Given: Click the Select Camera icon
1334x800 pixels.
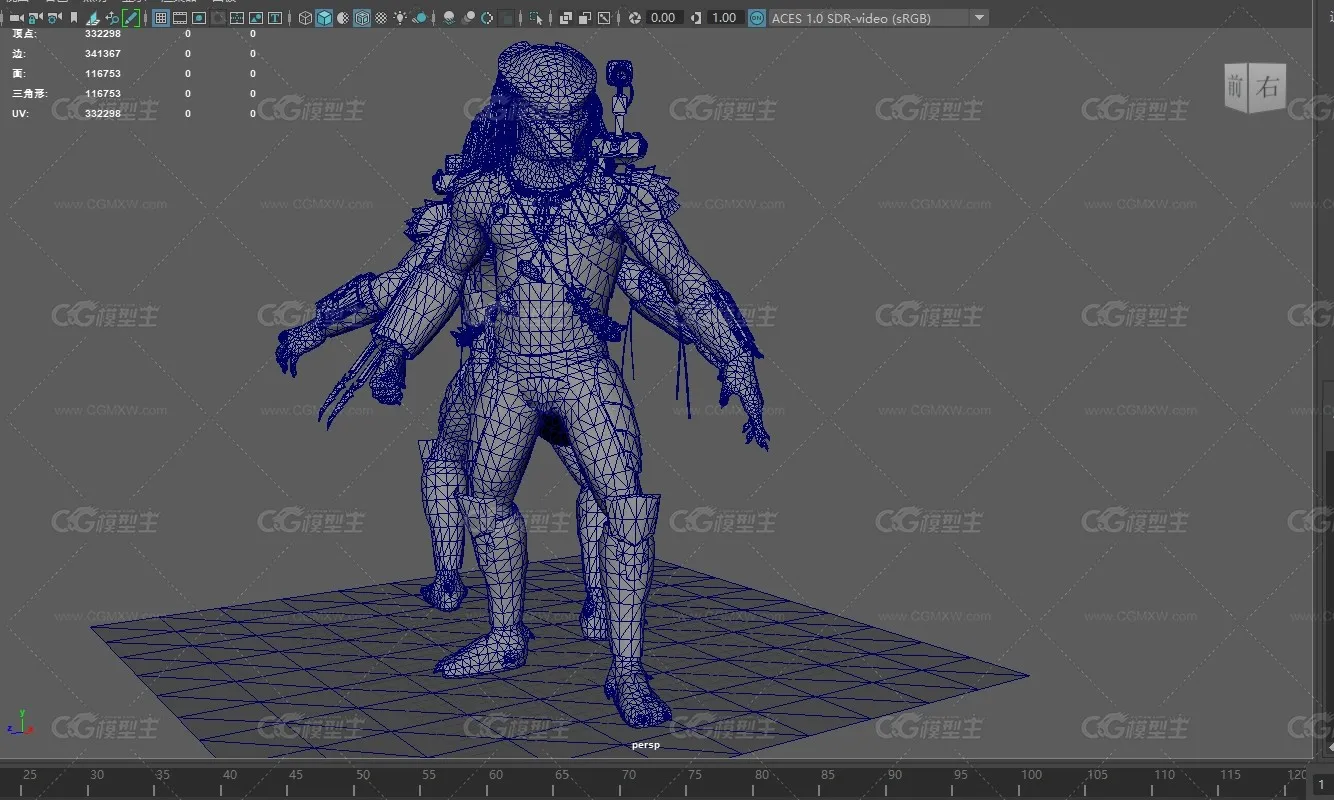Looking at the screenshot, I should coord(16,18).
